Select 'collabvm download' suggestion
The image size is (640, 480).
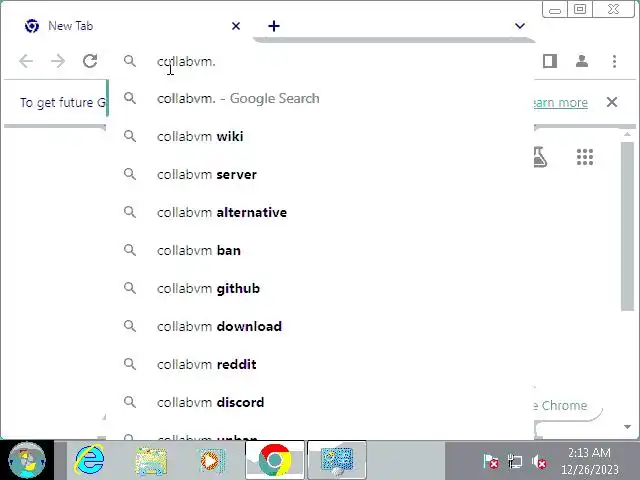pyautogui.click(x=320, y=326)
